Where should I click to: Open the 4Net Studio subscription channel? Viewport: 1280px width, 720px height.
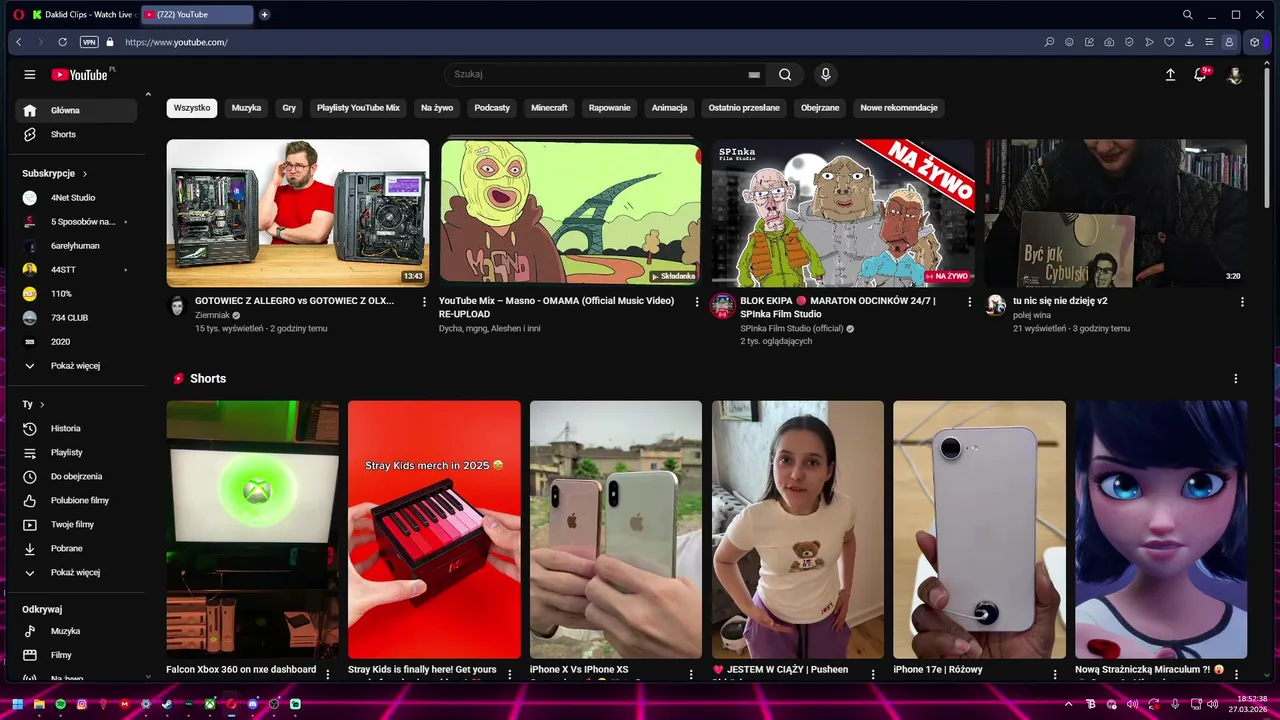point(76,198)
